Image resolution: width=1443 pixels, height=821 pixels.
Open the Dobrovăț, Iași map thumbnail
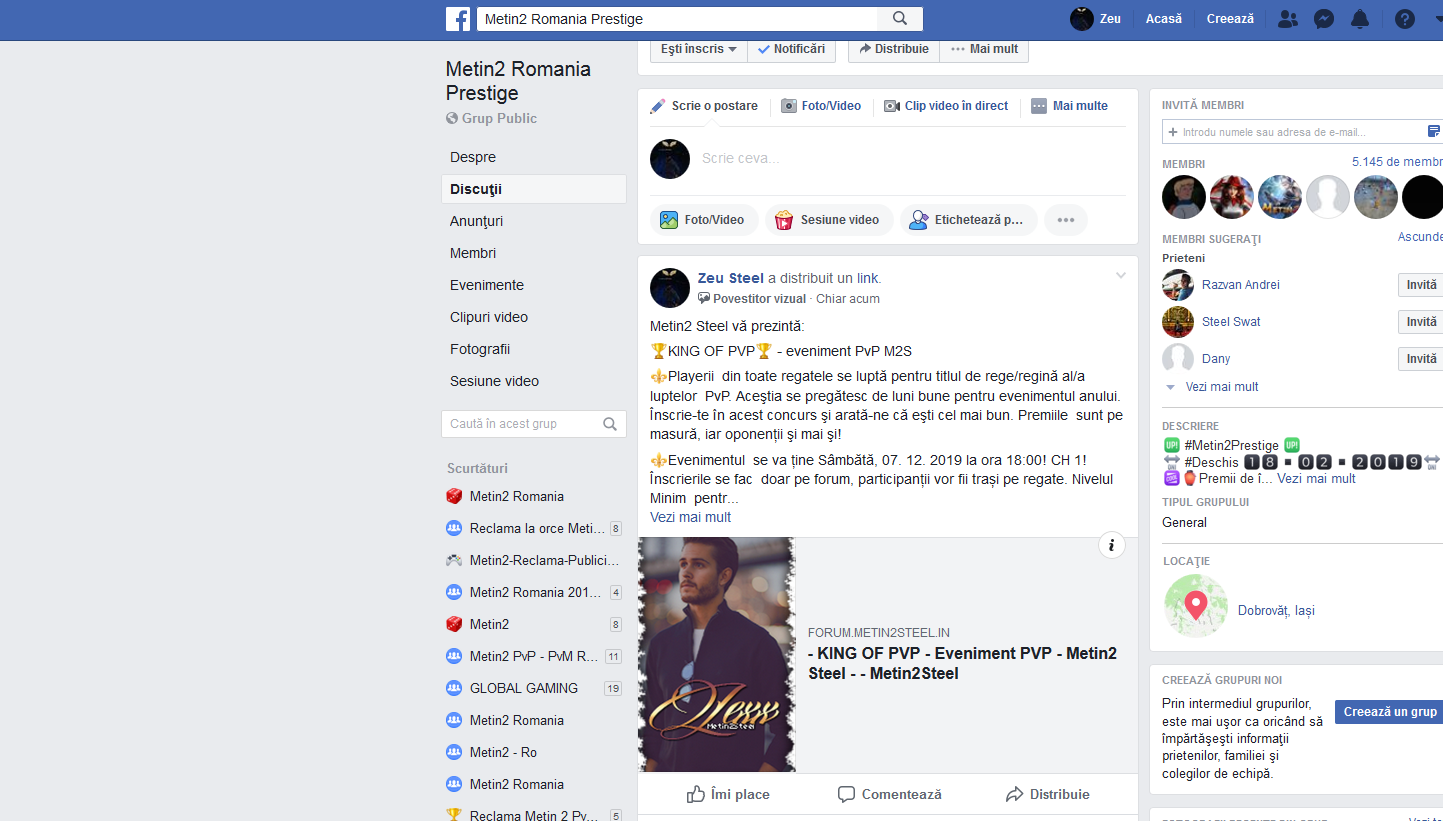point(1196,606)
